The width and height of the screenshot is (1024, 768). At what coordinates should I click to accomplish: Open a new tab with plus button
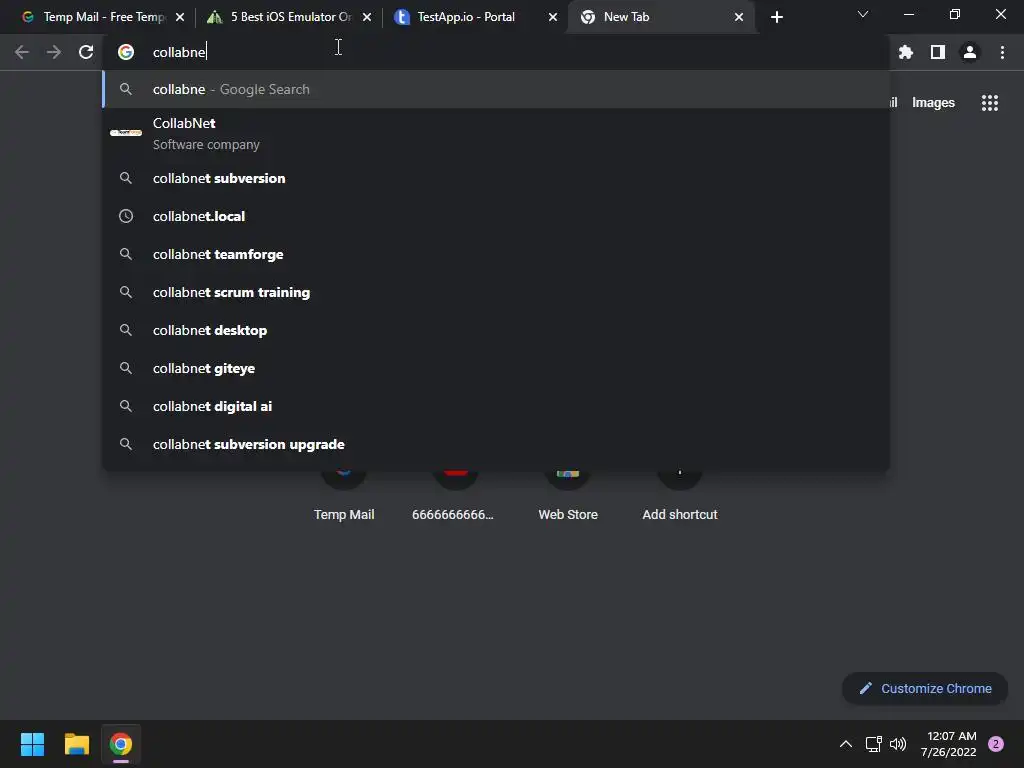point(776,17)
